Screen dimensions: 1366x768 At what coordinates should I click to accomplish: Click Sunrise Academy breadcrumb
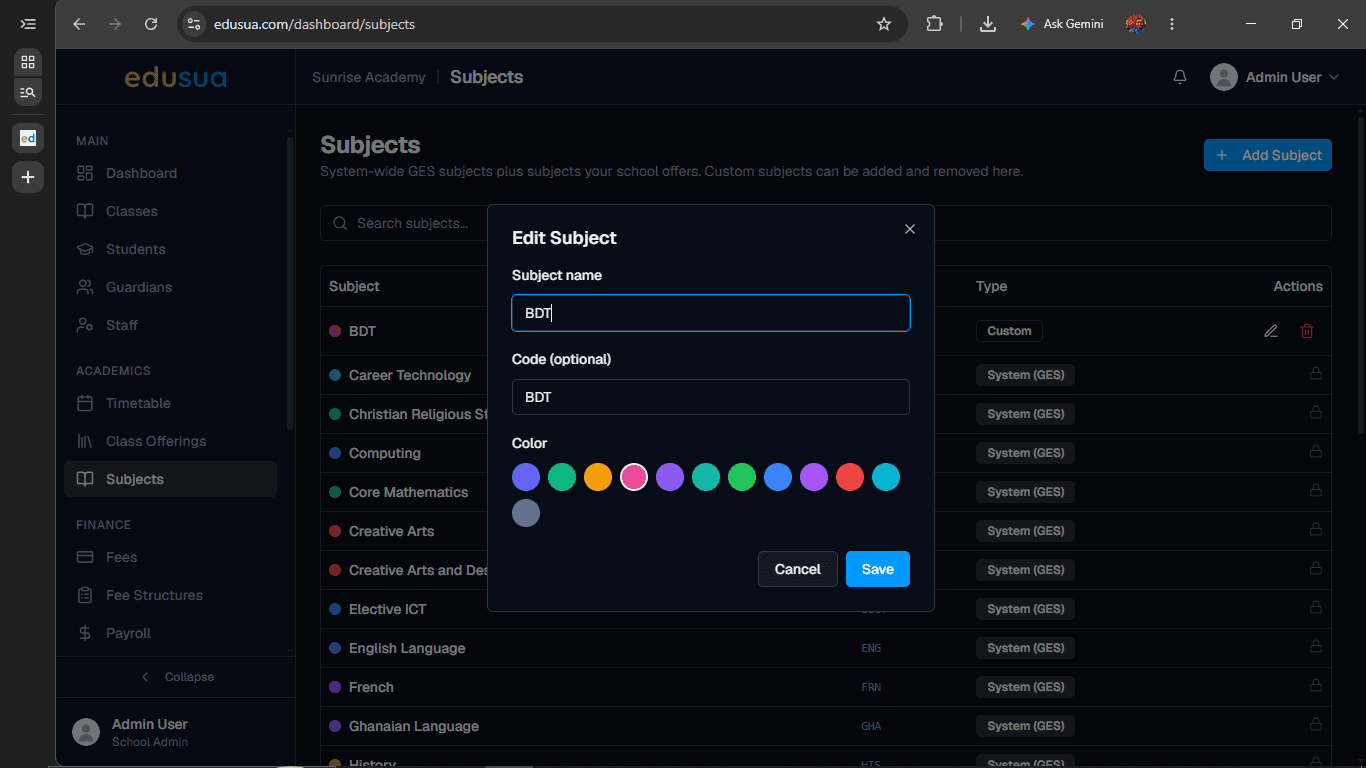pos(368,77)
